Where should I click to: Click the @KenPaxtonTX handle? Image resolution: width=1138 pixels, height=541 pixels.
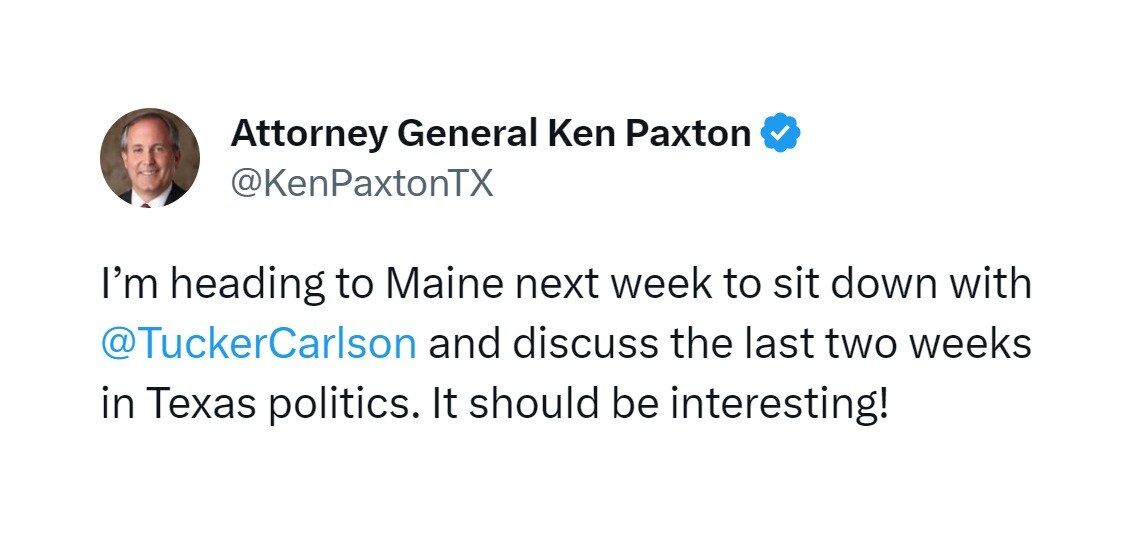tap(361, 184)
